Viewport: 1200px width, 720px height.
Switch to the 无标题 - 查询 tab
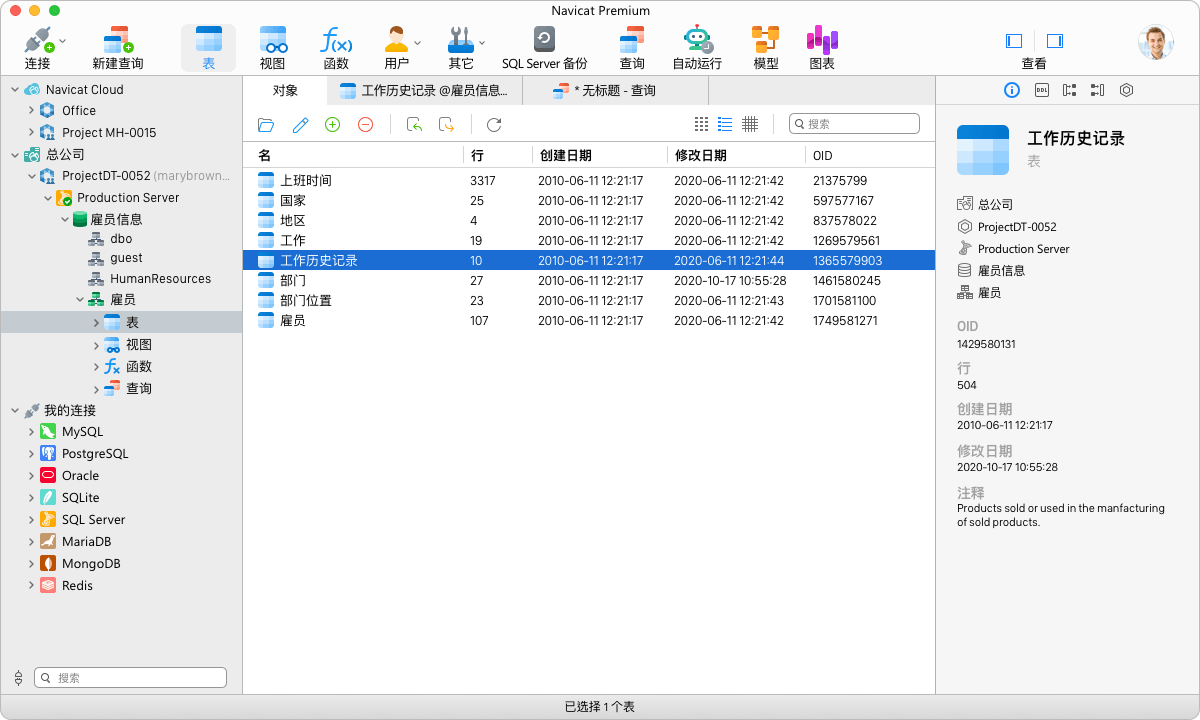(614, 91)
